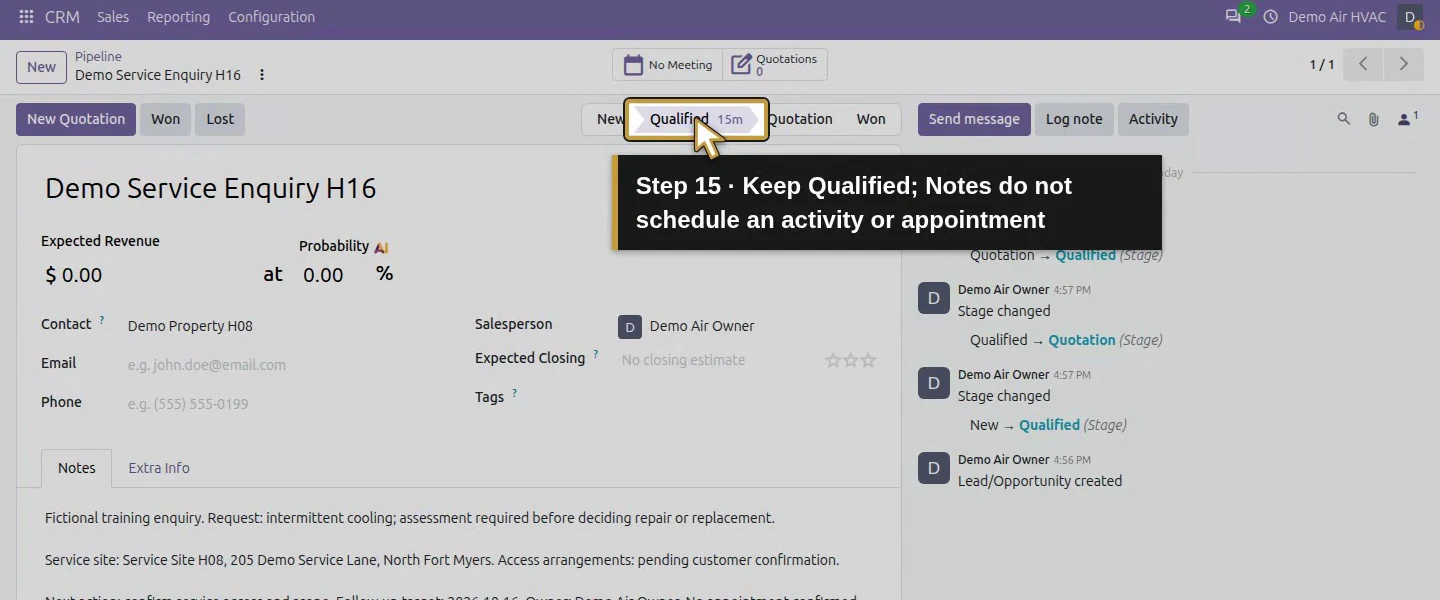Open the record actions kebab menu
Image resolution: width=1440 pixels, height=600 pixels.
point(262,75)
